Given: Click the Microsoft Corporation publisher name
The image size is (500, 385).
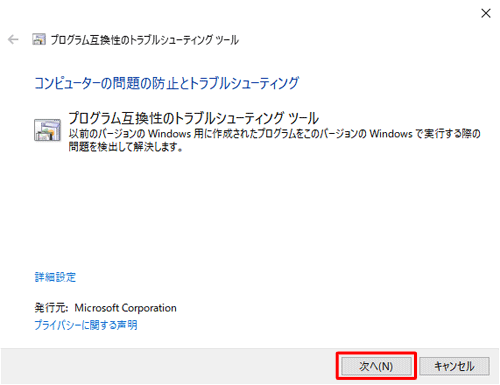Looking at the screenshot, I should tap(125, 308).
